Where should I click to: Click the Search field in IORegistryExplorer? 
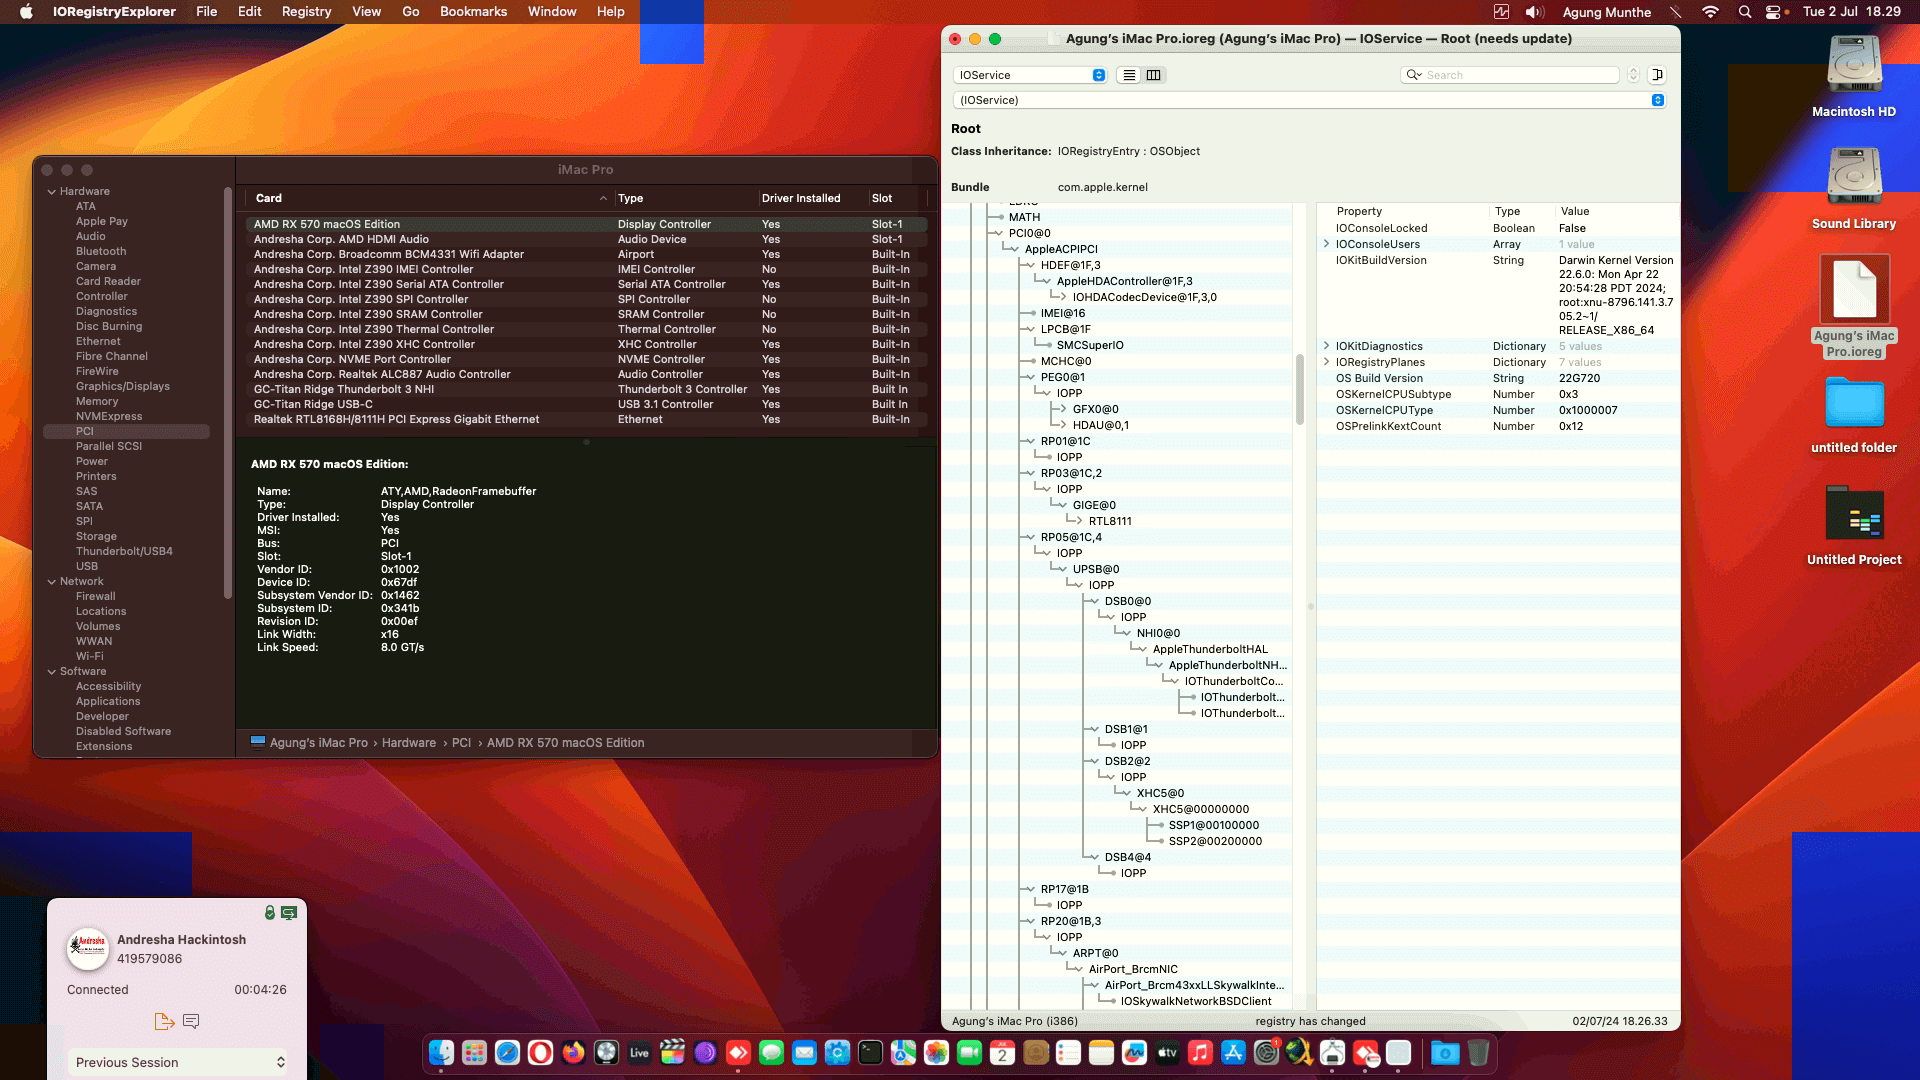1510,75
